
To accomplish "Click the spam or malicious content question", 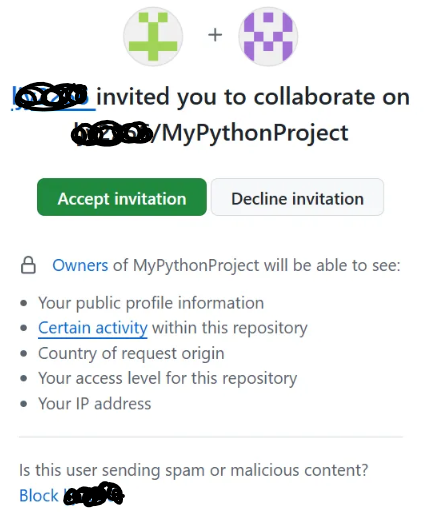I will pyautogui.click(x=194, y=470).
